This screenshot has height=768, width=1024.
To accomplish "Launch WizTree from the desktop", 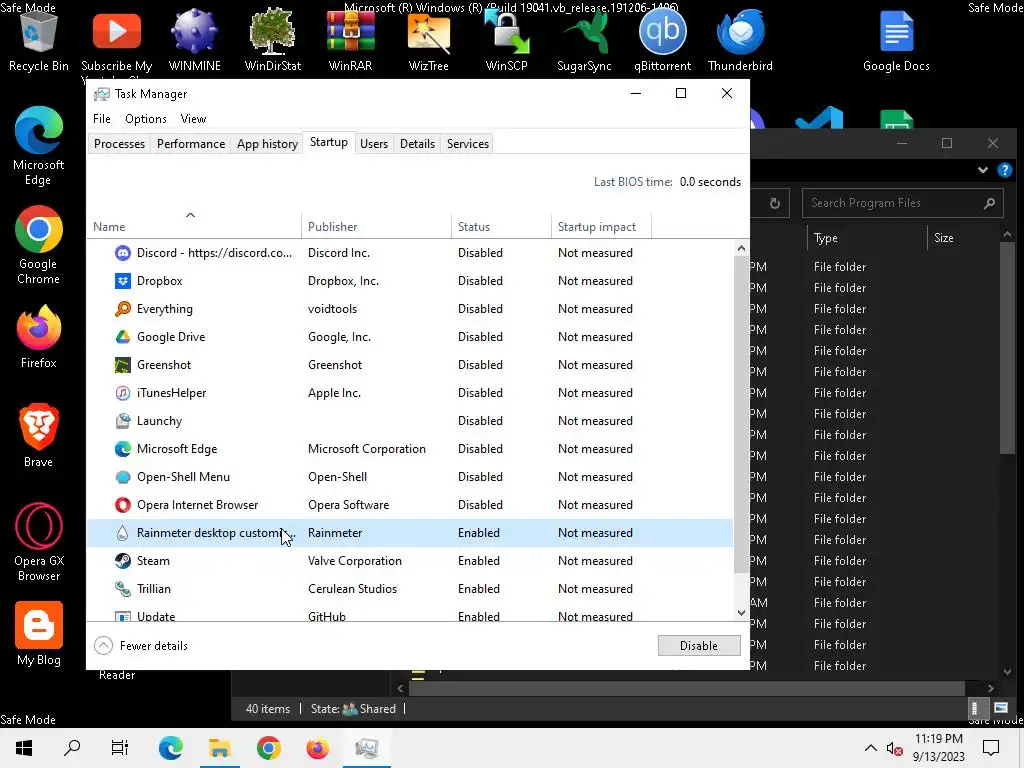I will pos(428,39).
